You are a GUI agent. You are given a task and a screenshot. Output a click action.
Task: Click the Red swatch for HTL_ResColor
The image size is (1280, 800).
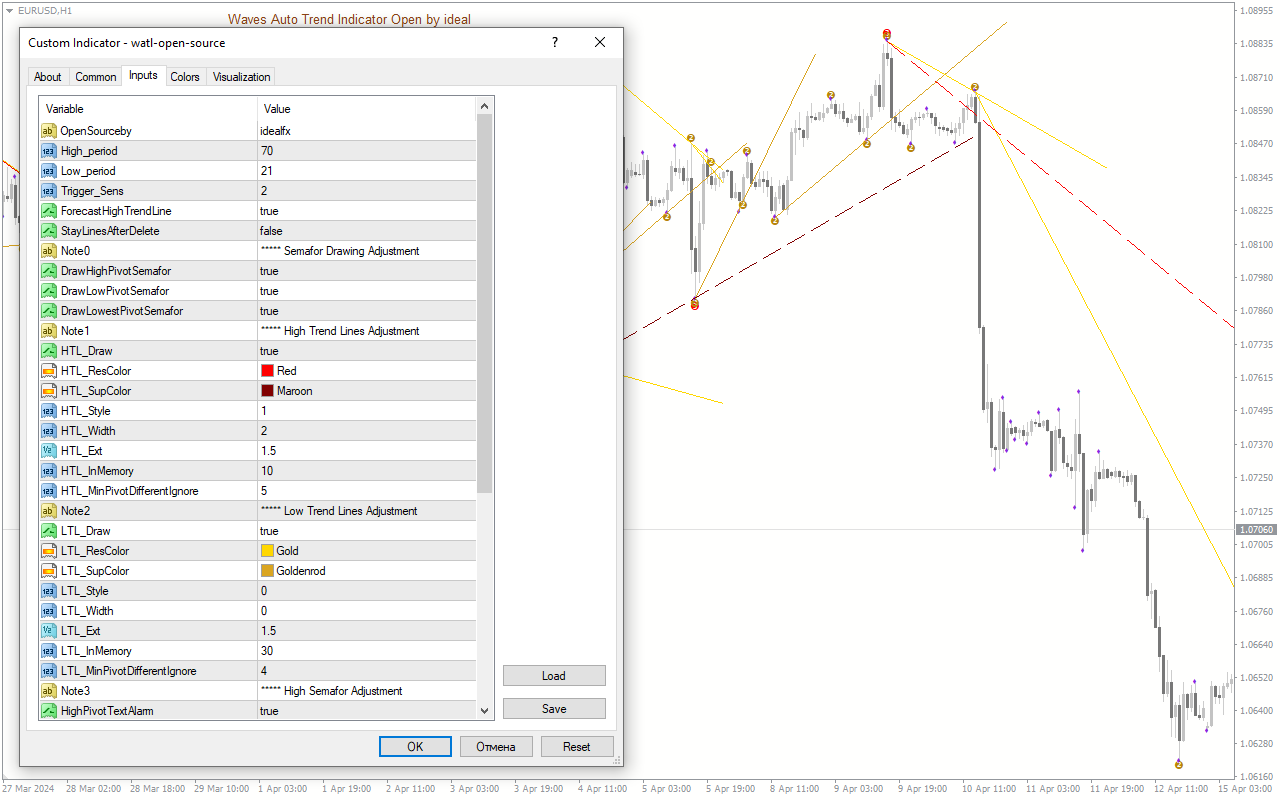pos(267,371)
